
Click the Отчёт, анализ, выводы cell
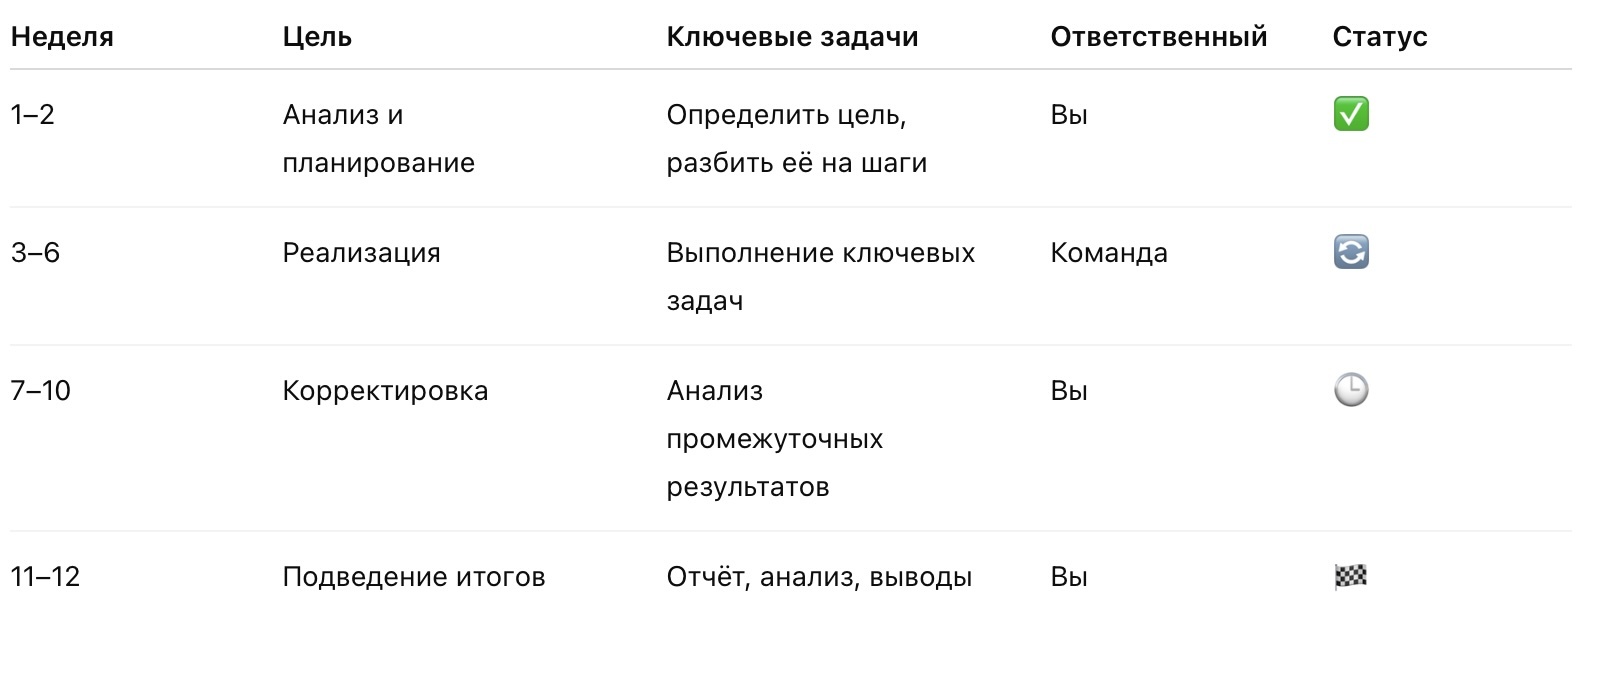(819, 577)
